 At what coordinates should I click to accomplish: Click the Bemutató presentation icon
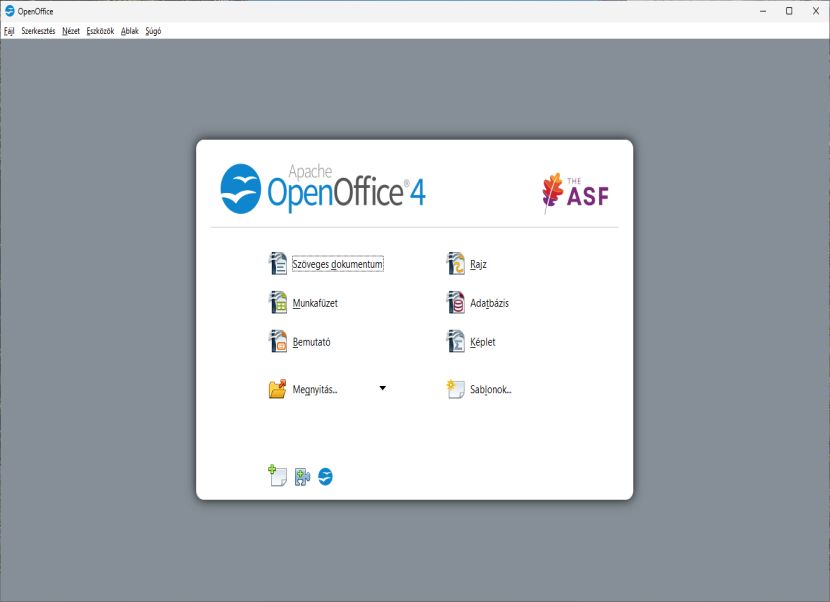[278, 342]
